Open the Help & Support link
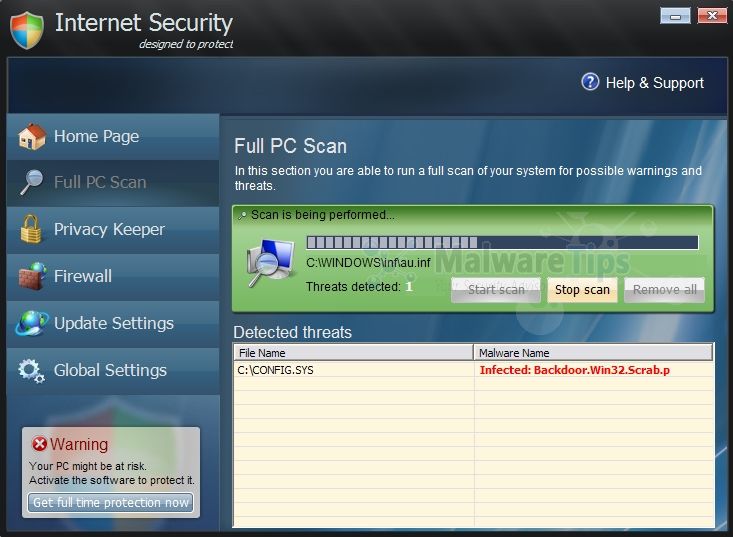 pyautogui.click(x=654, y=83)
